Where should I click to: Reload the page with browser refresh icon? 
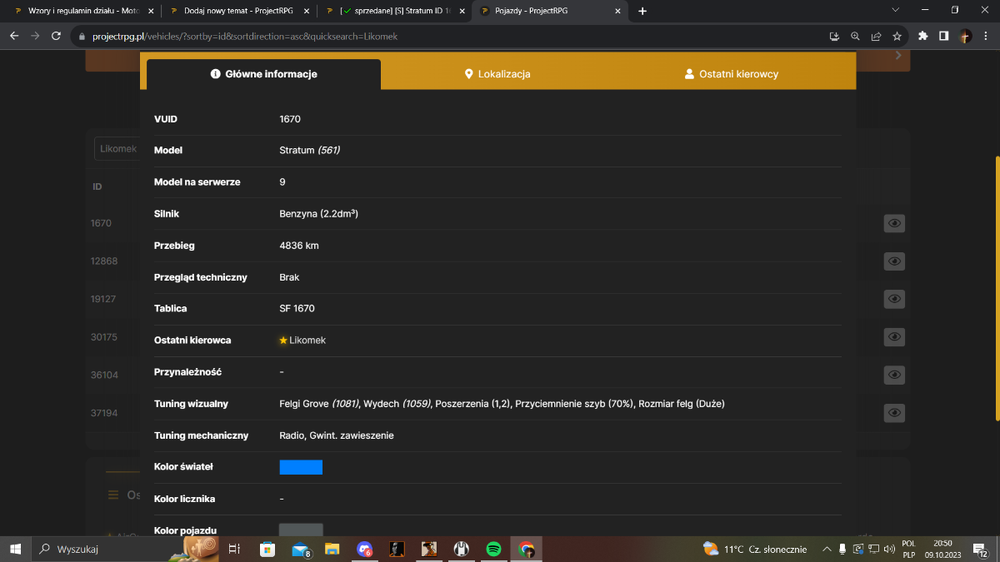click(56, 36)
